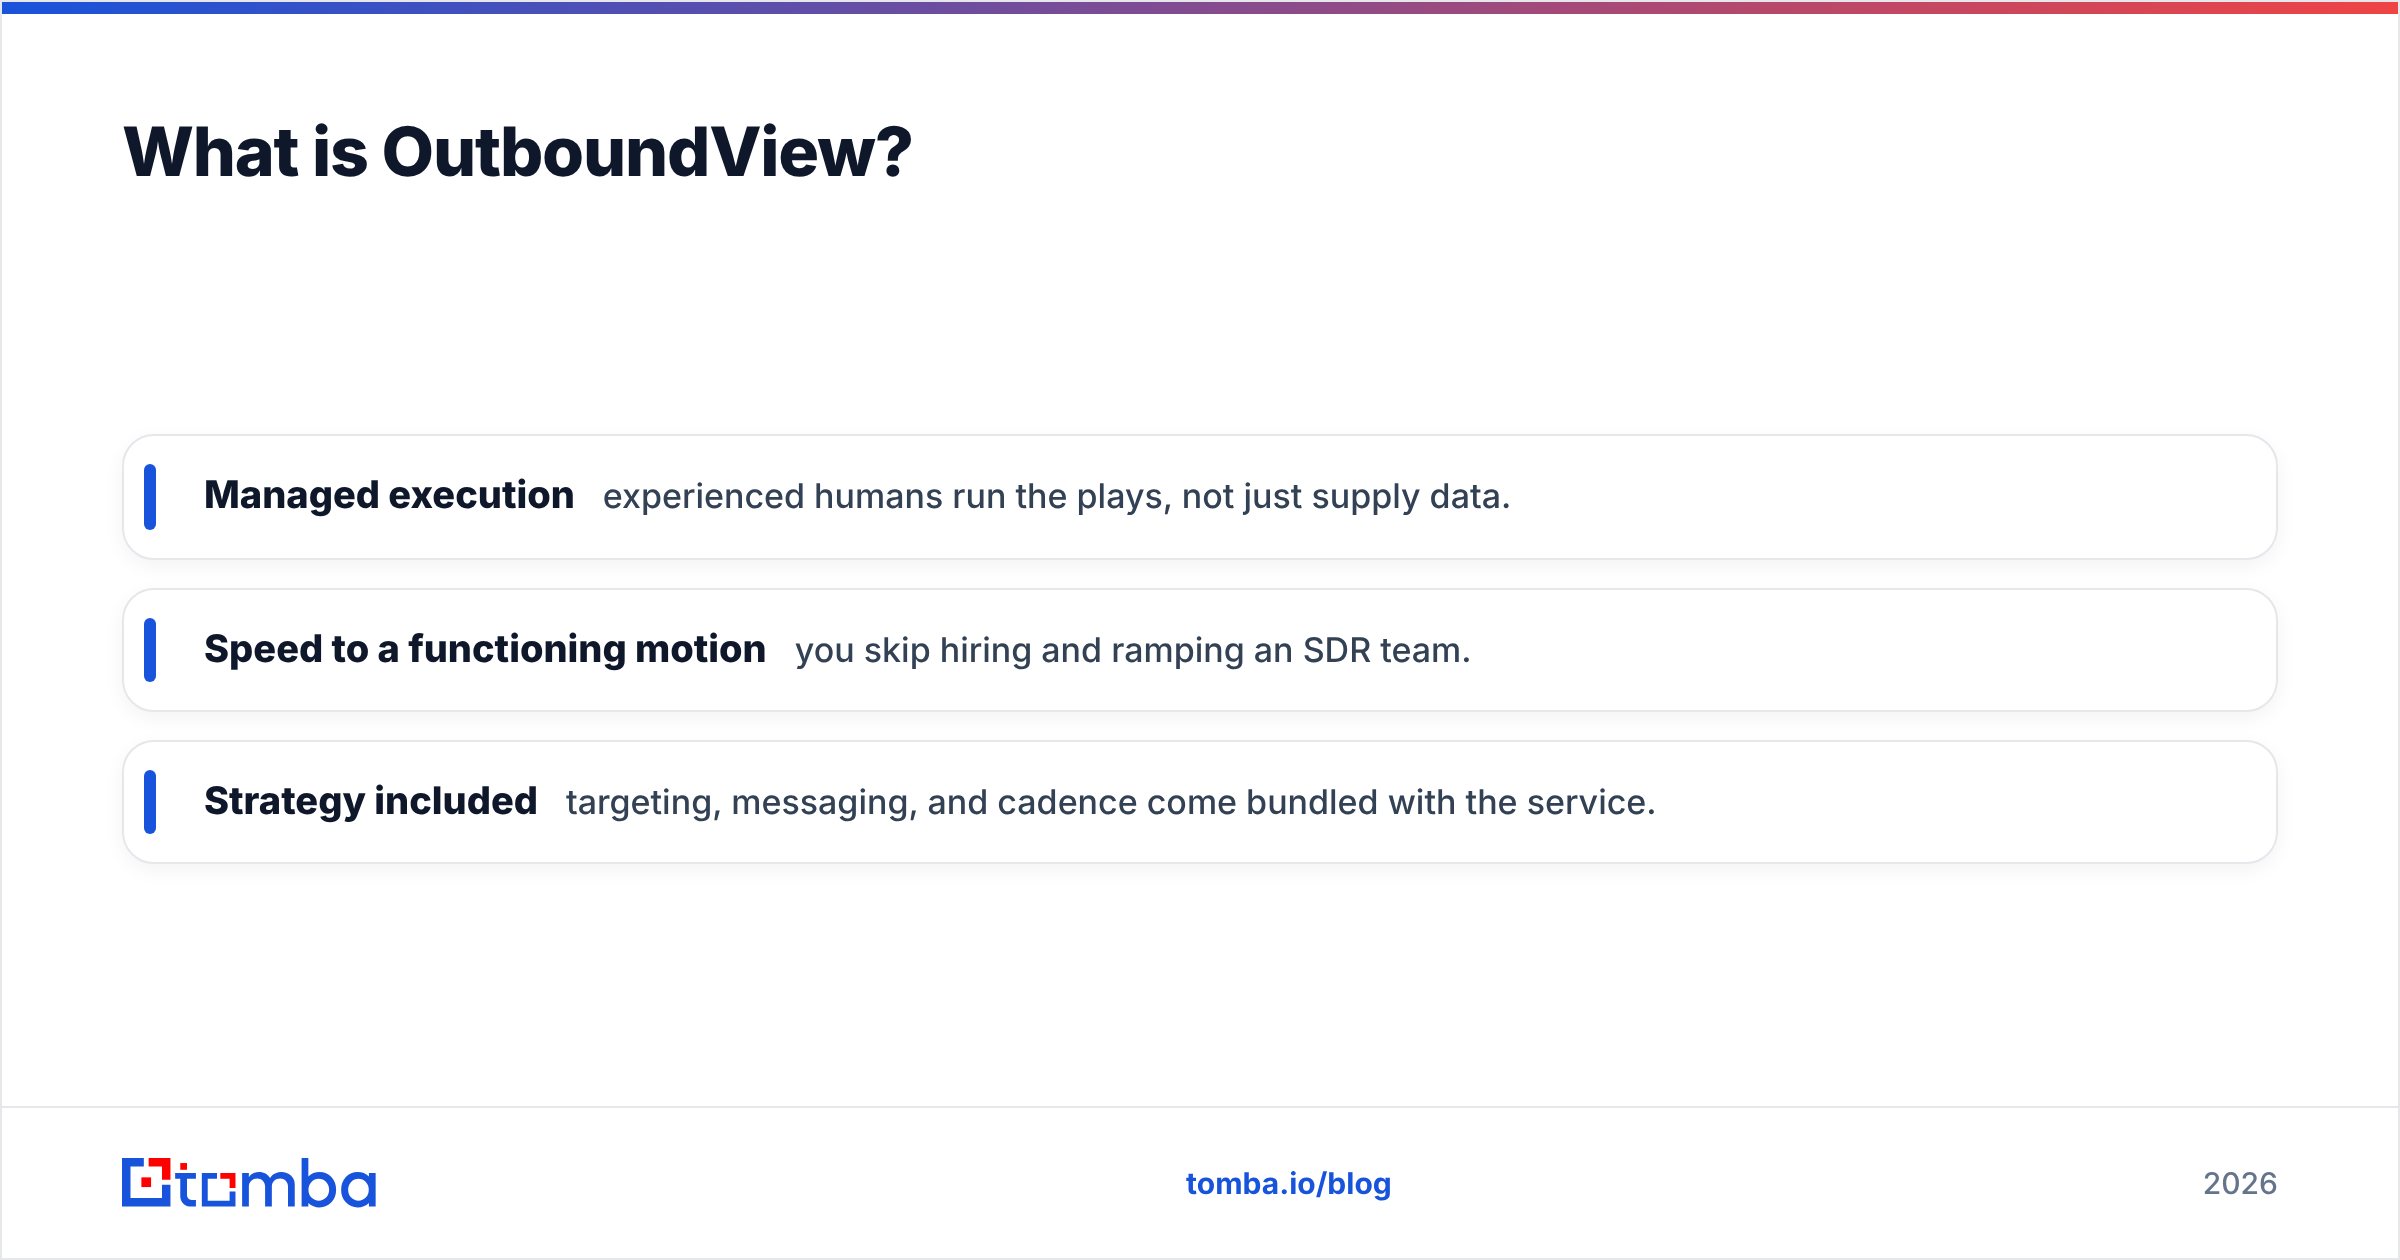
Task: Select the 'Managed execution' bold label
Action: pyautogui.click(x=389, y=496)
